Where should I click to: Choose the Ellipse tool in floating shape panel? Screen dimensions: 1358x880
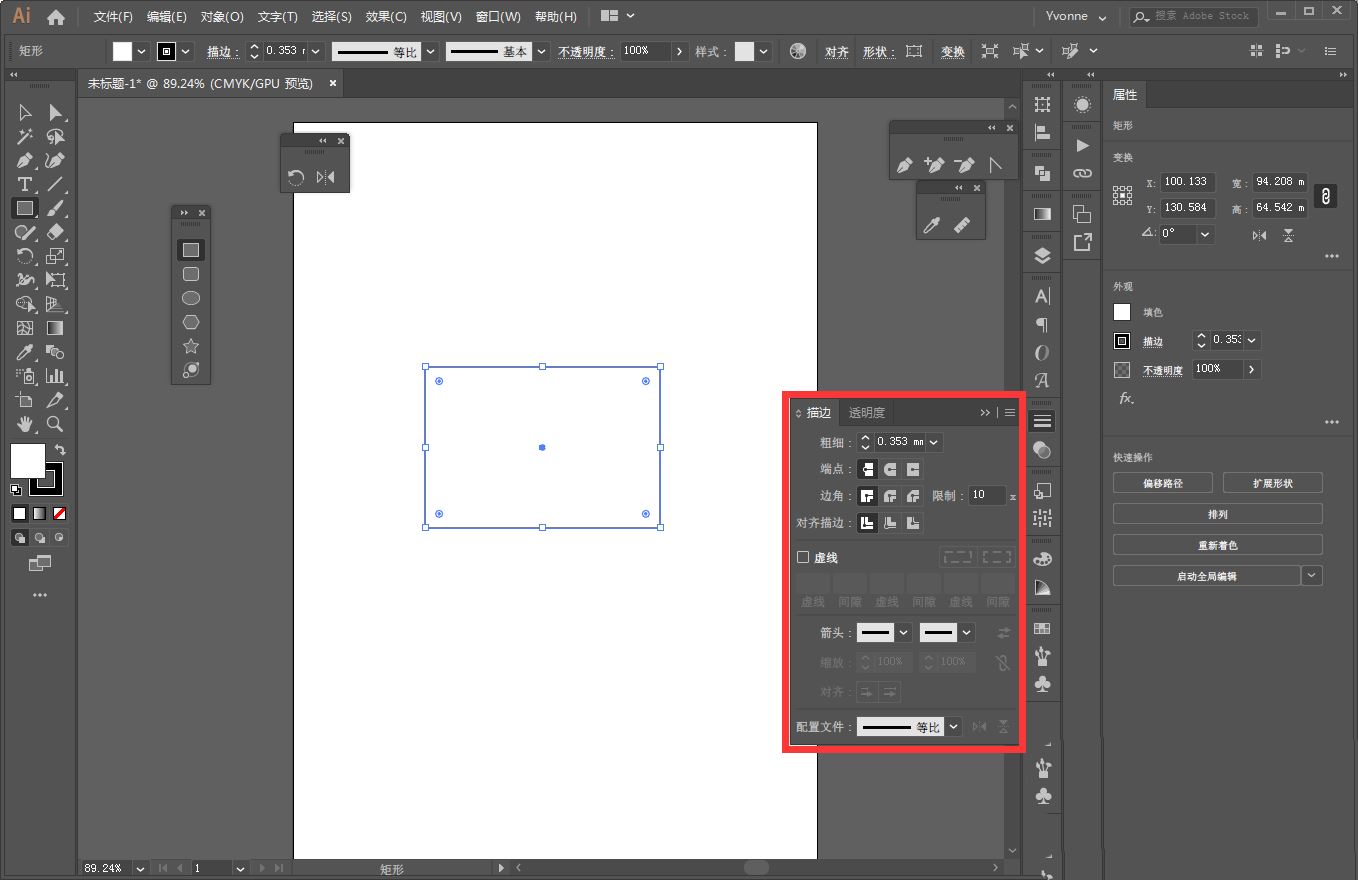point(190,298)
